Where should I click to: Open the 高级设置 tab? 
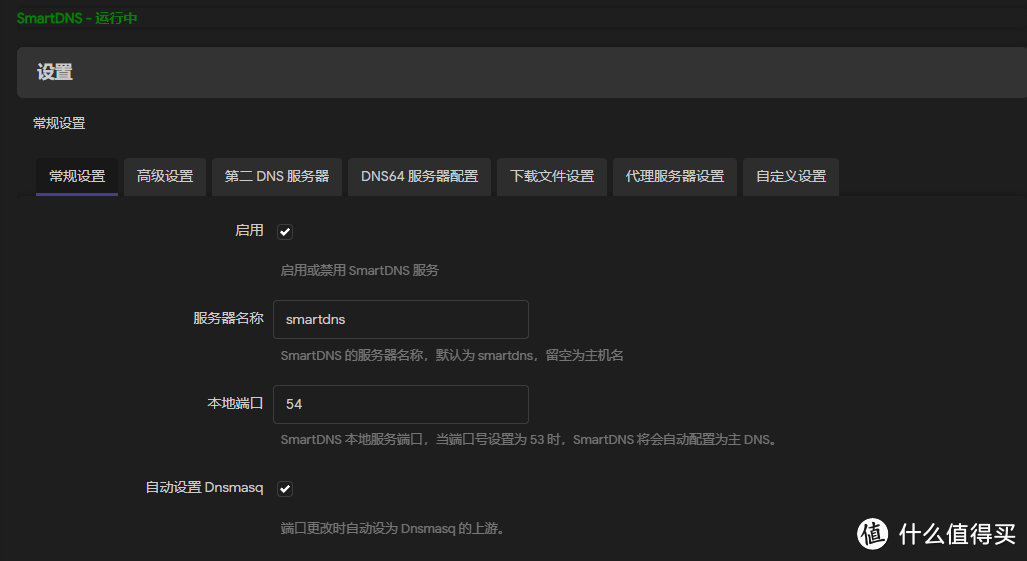click(165, 177)
